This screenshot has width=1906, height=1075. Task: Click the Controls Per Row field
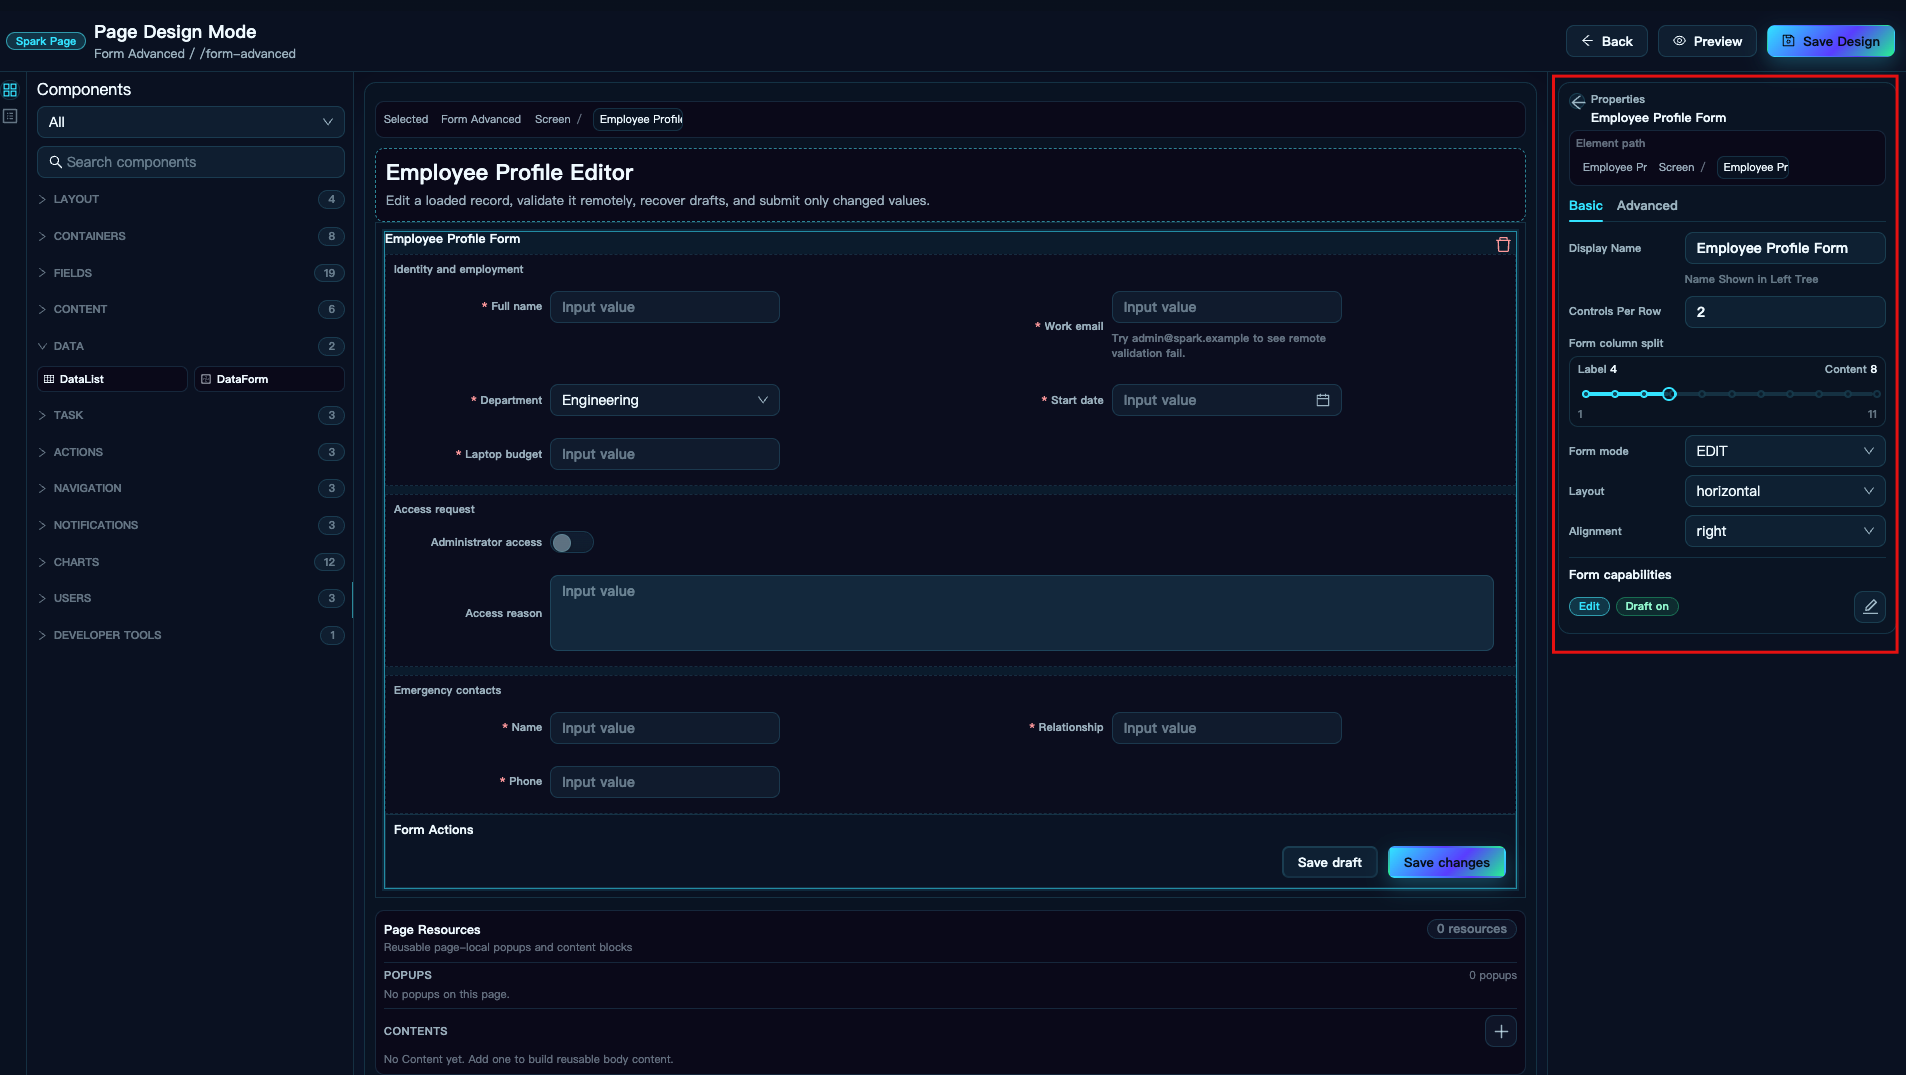pyautogui.click(x=1785, y=312)
